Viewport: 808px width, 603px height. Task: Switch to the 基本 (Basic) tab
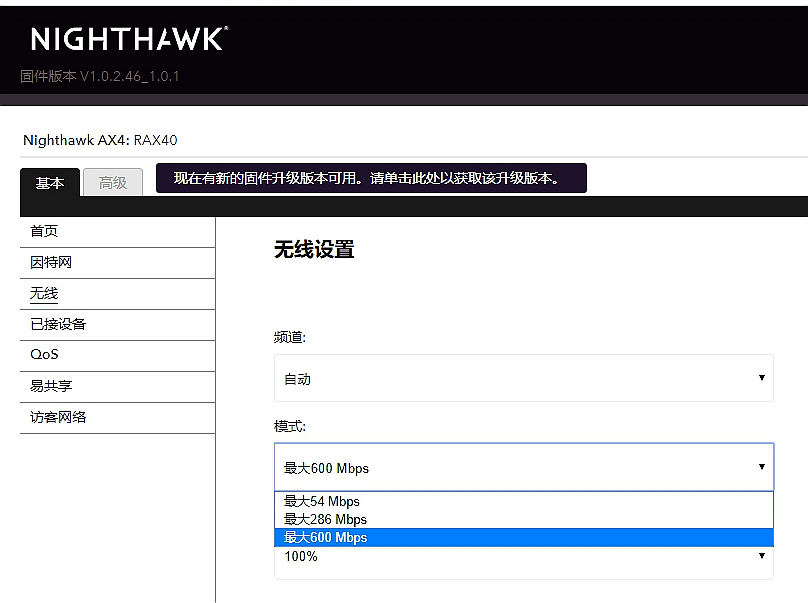pos(49,183)
